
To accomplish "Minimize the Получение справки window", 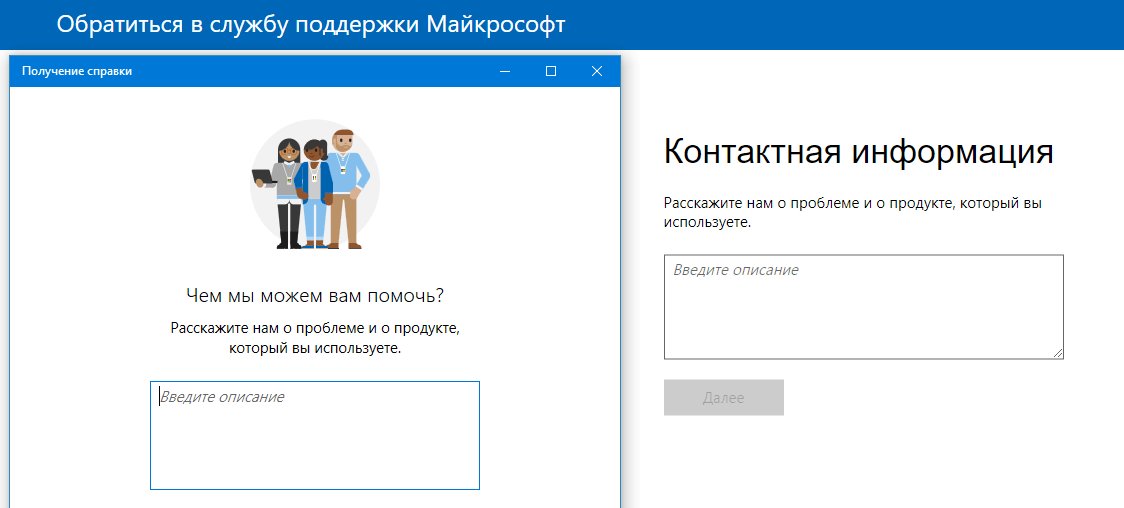I will click(x=505, y=71).
